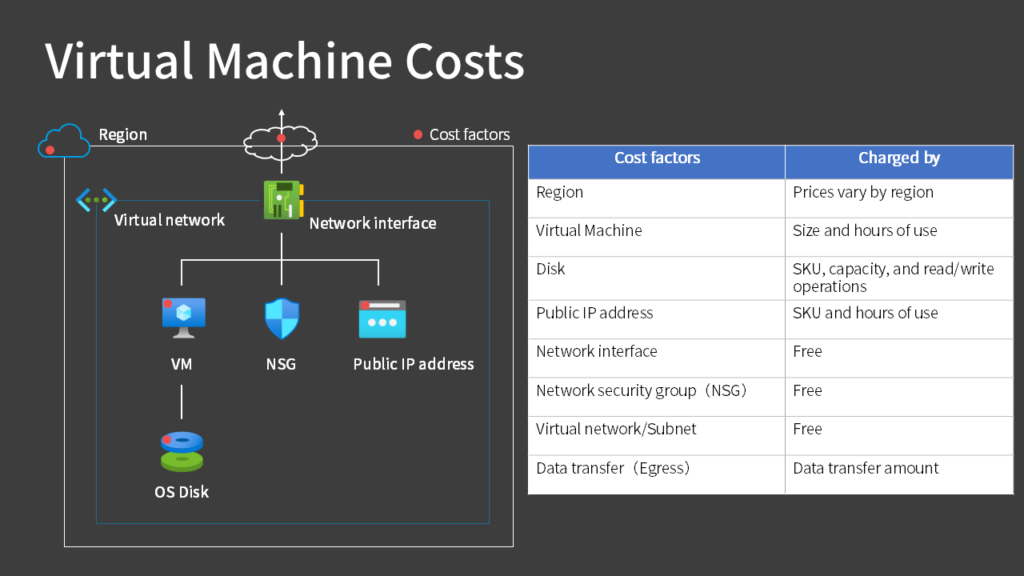1024x576 pixels.
Task: Click the OS Disk stacked-disks icon
Action: [x=181, y=452]
